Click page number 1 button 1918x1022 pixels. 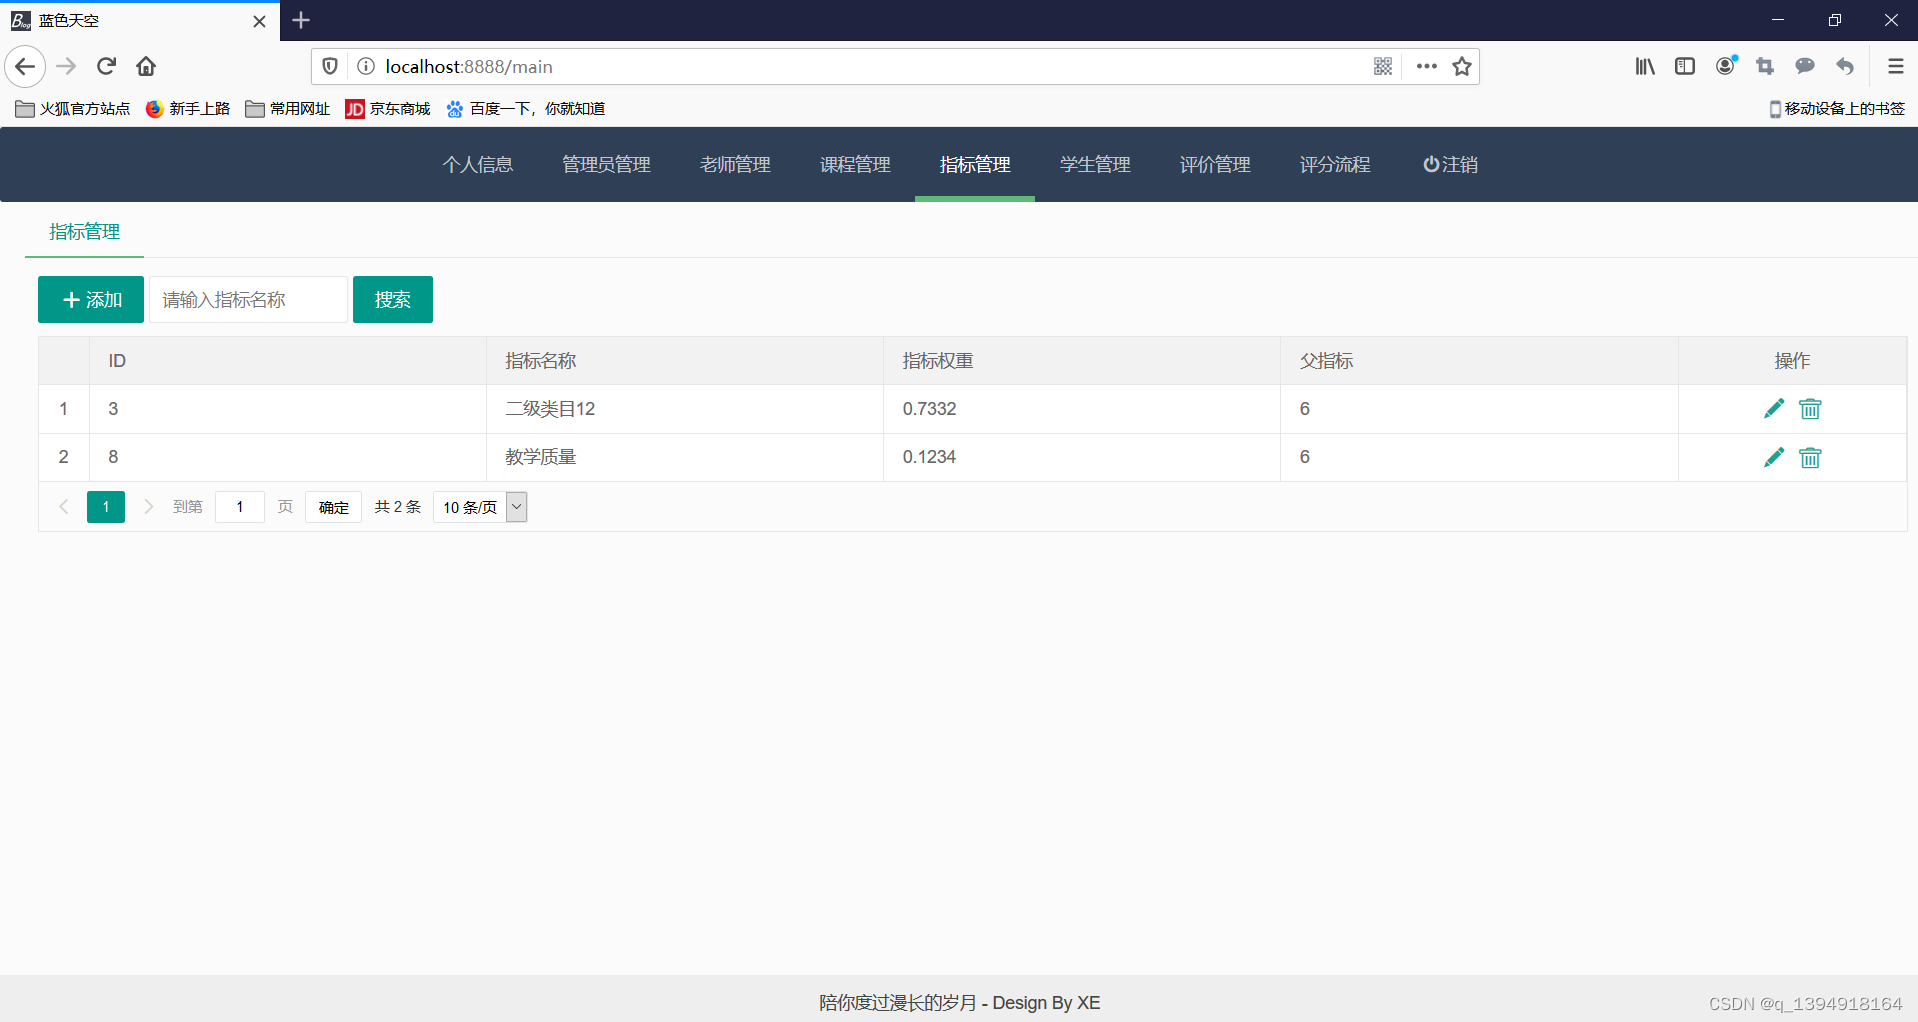(106, 507)
